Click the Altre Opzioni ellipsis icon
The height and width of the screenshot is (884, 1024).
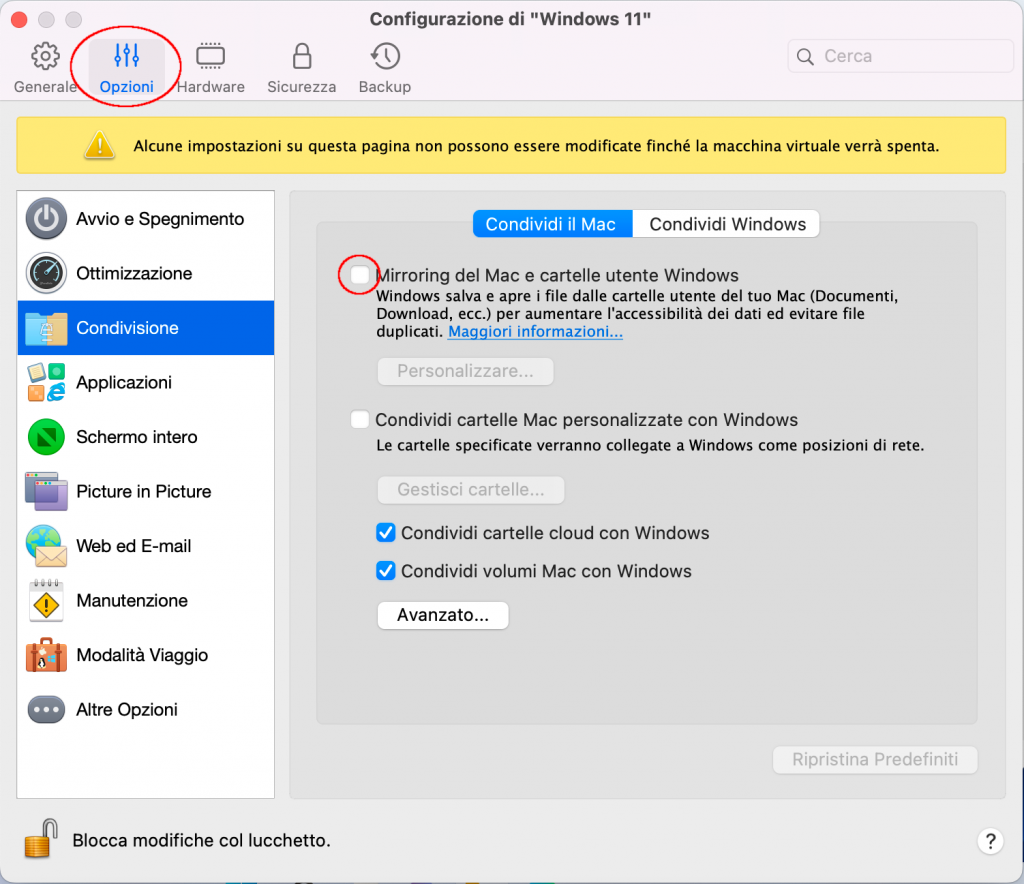tap(46, 710)
